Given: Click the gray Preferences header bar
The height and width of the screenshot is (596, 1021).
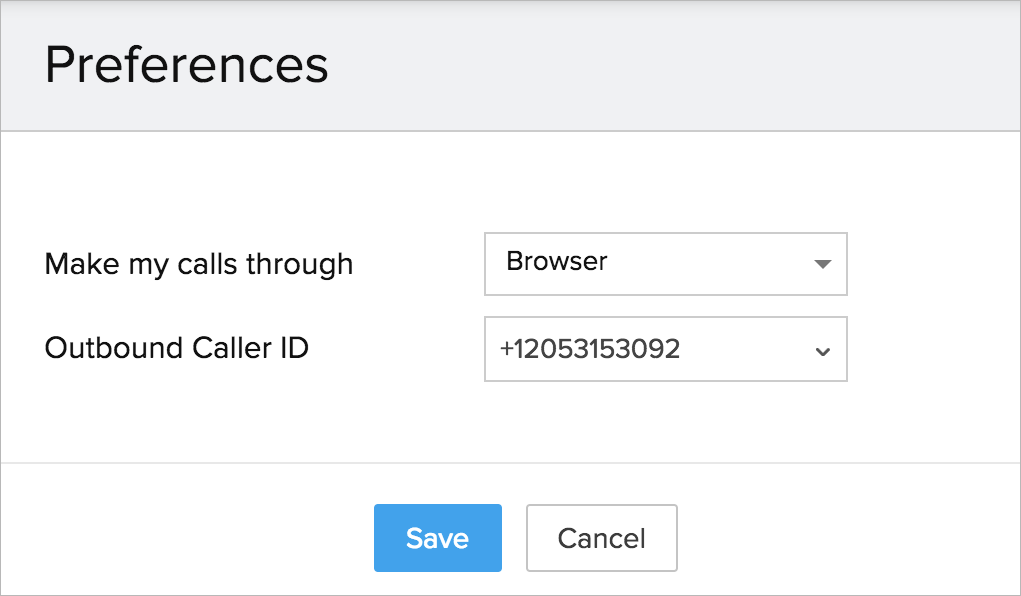Looking at the screenshot, I should (650, 65).
